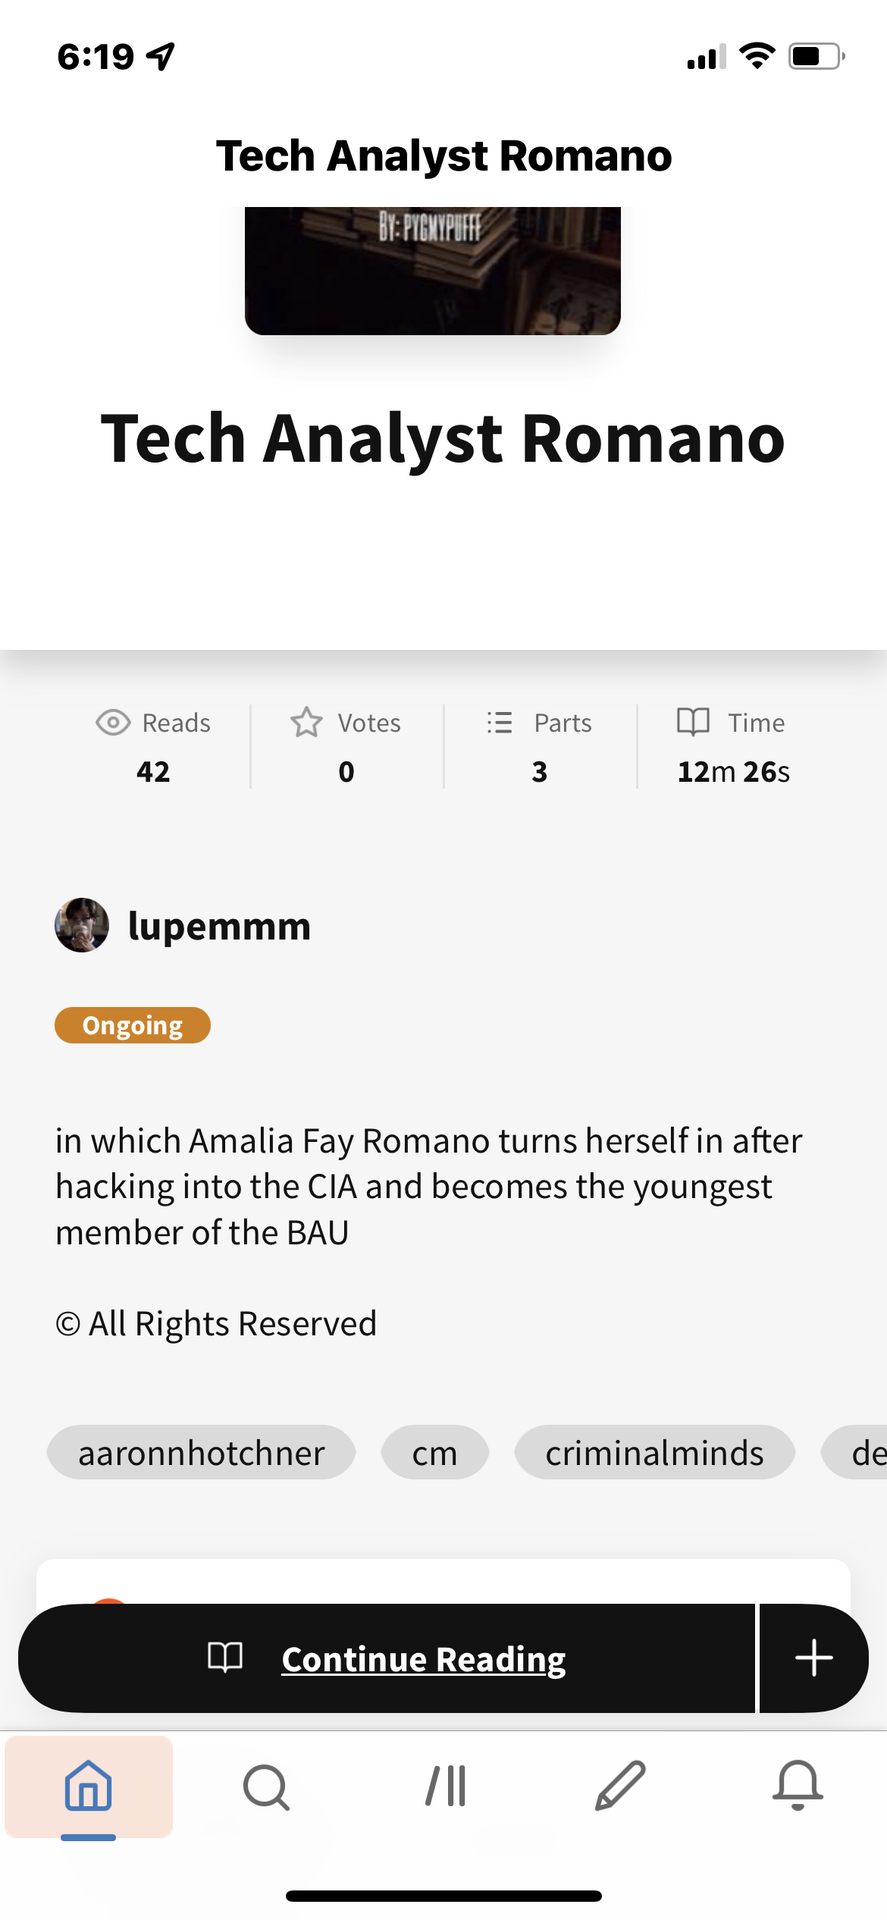The height and width of the screenshot is (1920, 887).
Task: Tap the Reads eye icon
Action: tap(113, 722)
